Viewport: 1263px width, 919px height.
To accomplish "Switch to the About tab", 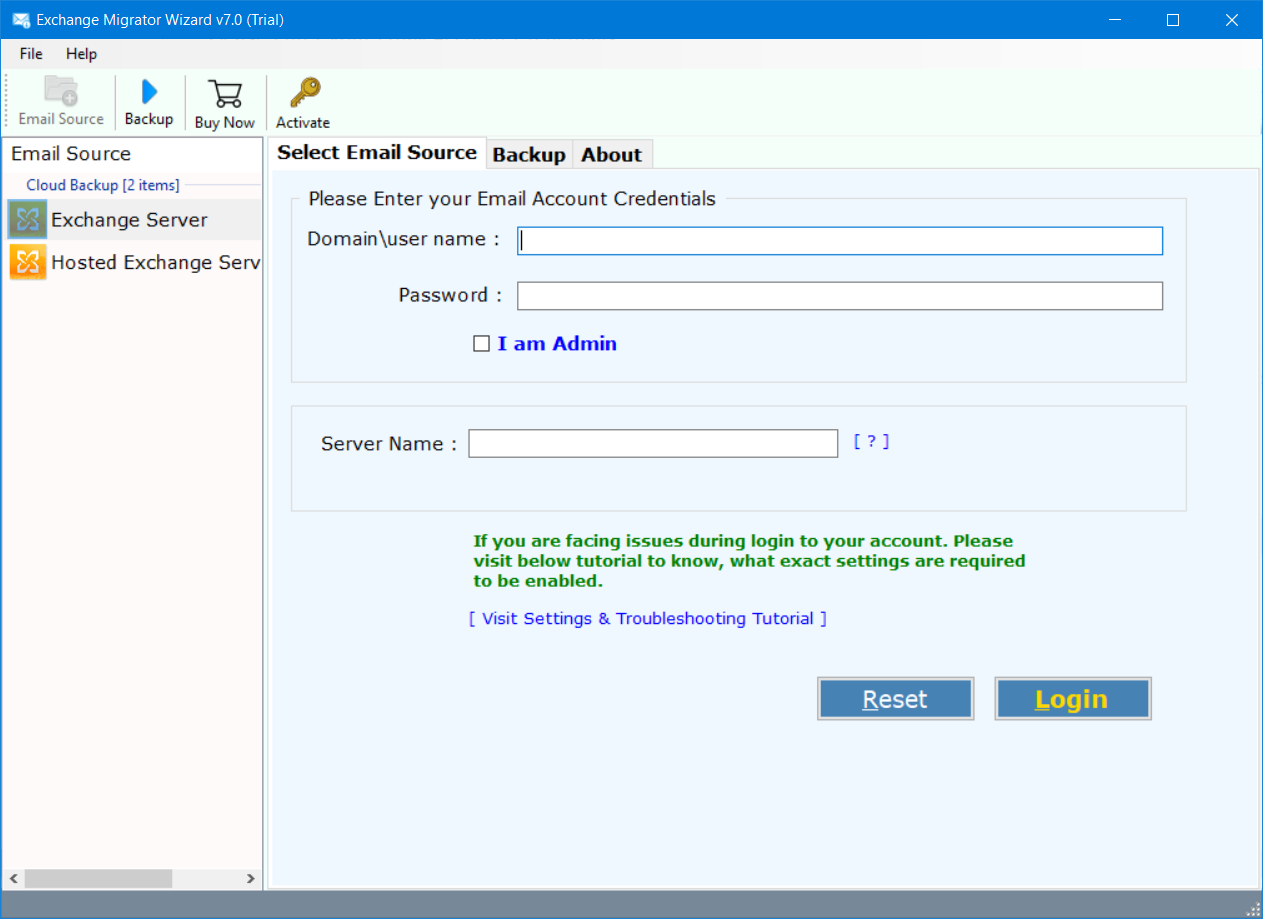I will click(x=611, y=154).
